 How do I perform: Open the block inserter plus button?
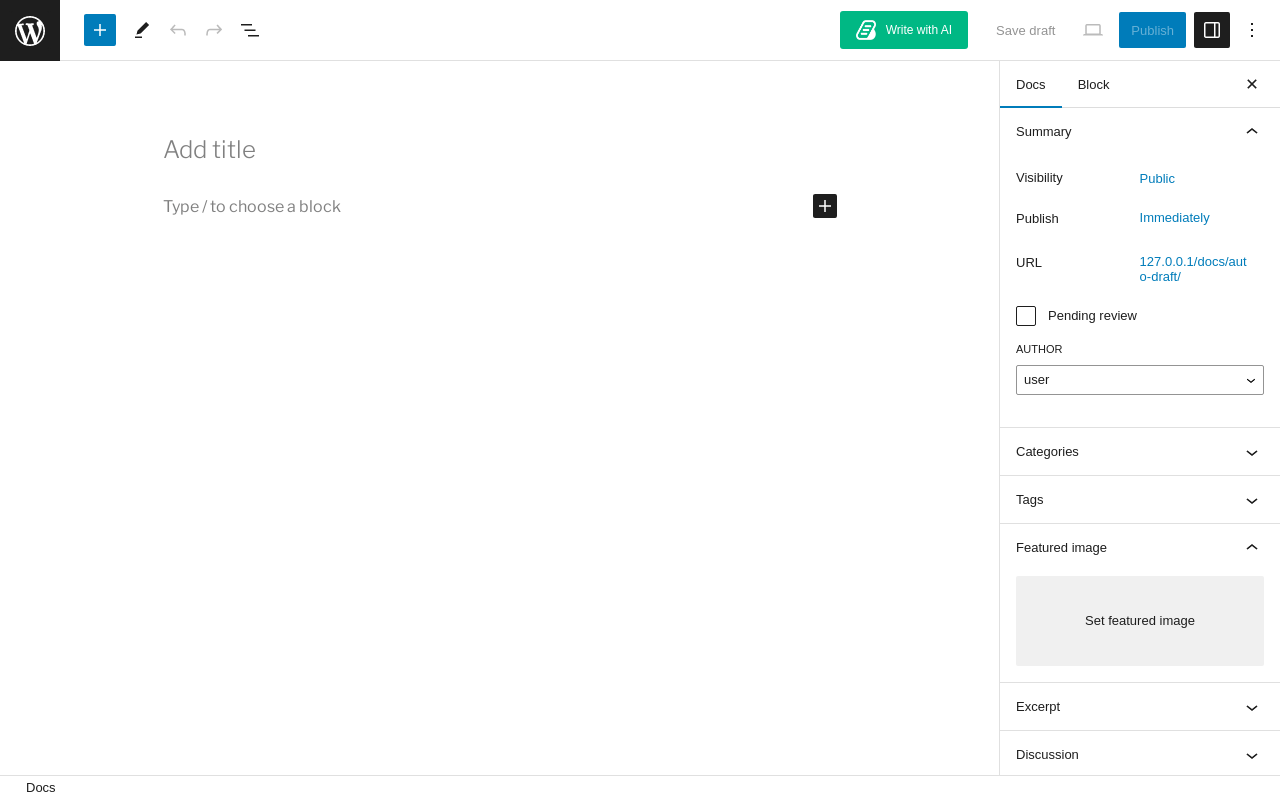[x=100, y=30]
